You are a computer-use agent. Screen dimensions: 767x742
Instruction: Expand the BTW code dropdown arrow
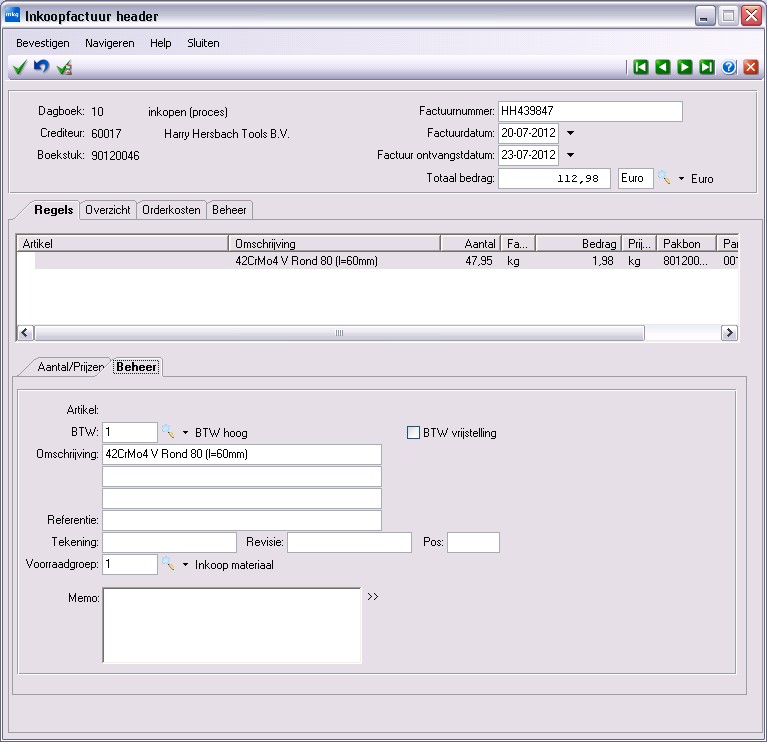185,432
